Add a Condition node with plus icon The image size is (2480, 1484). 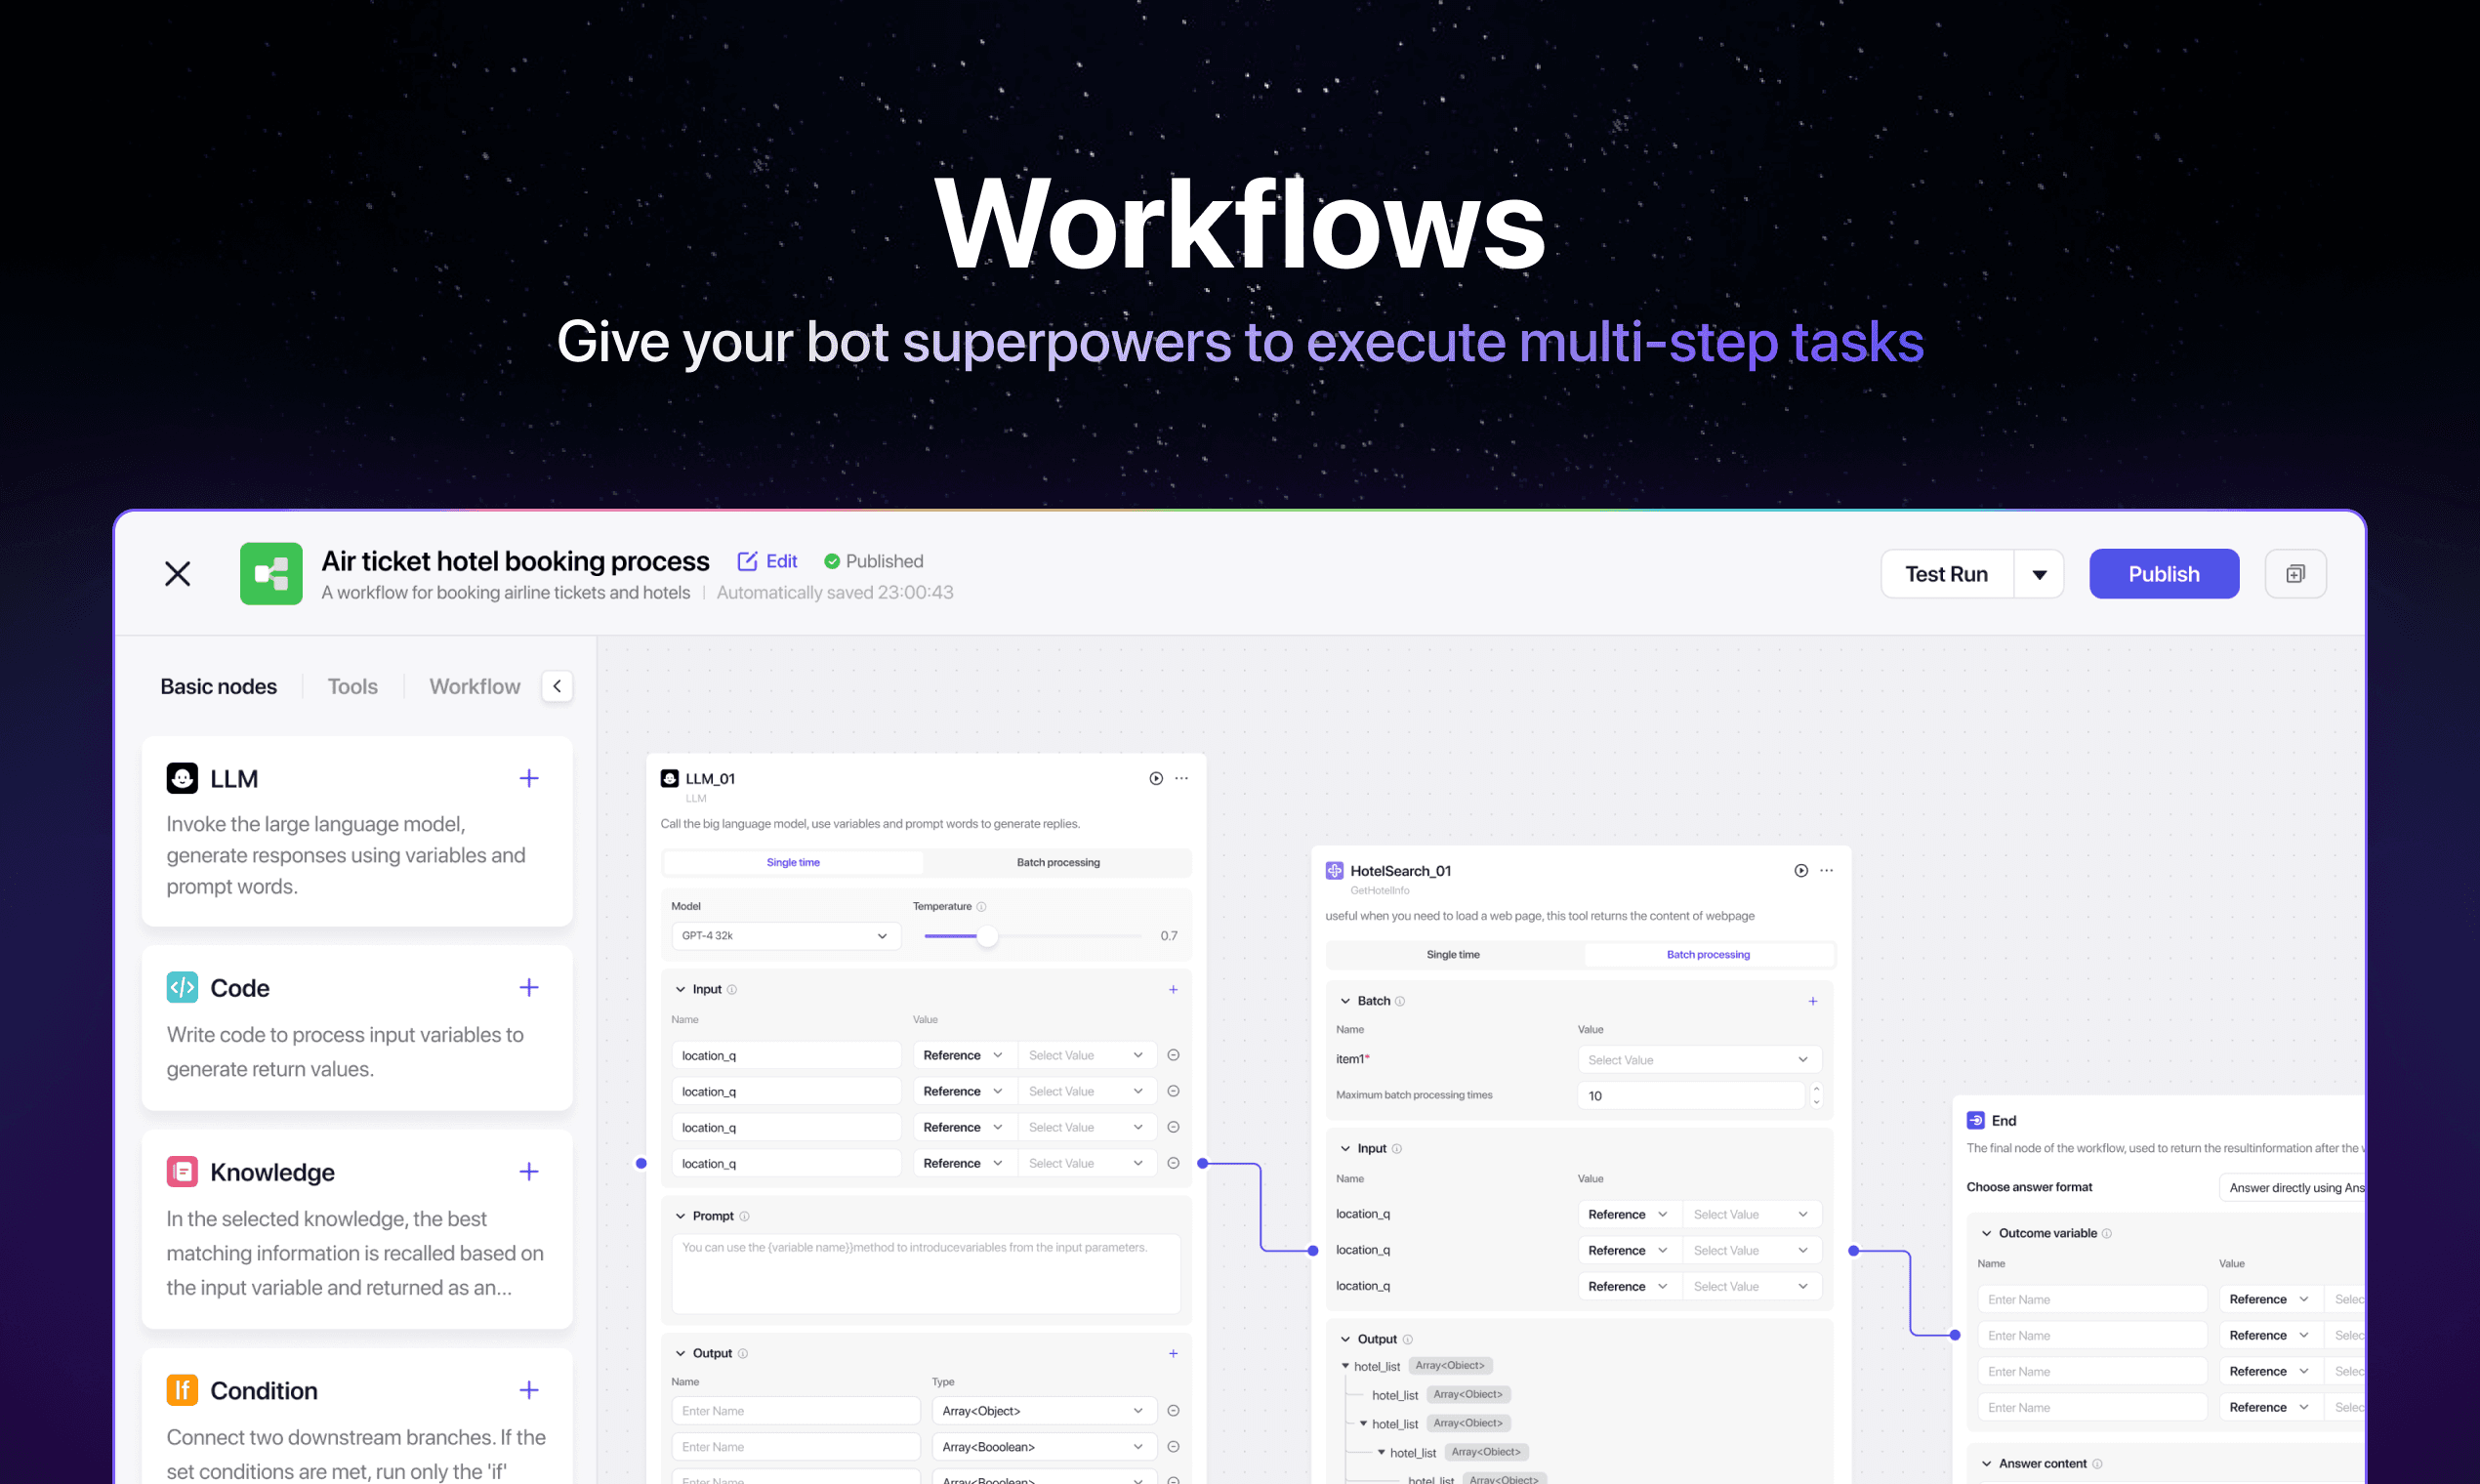click(529, 1390)
